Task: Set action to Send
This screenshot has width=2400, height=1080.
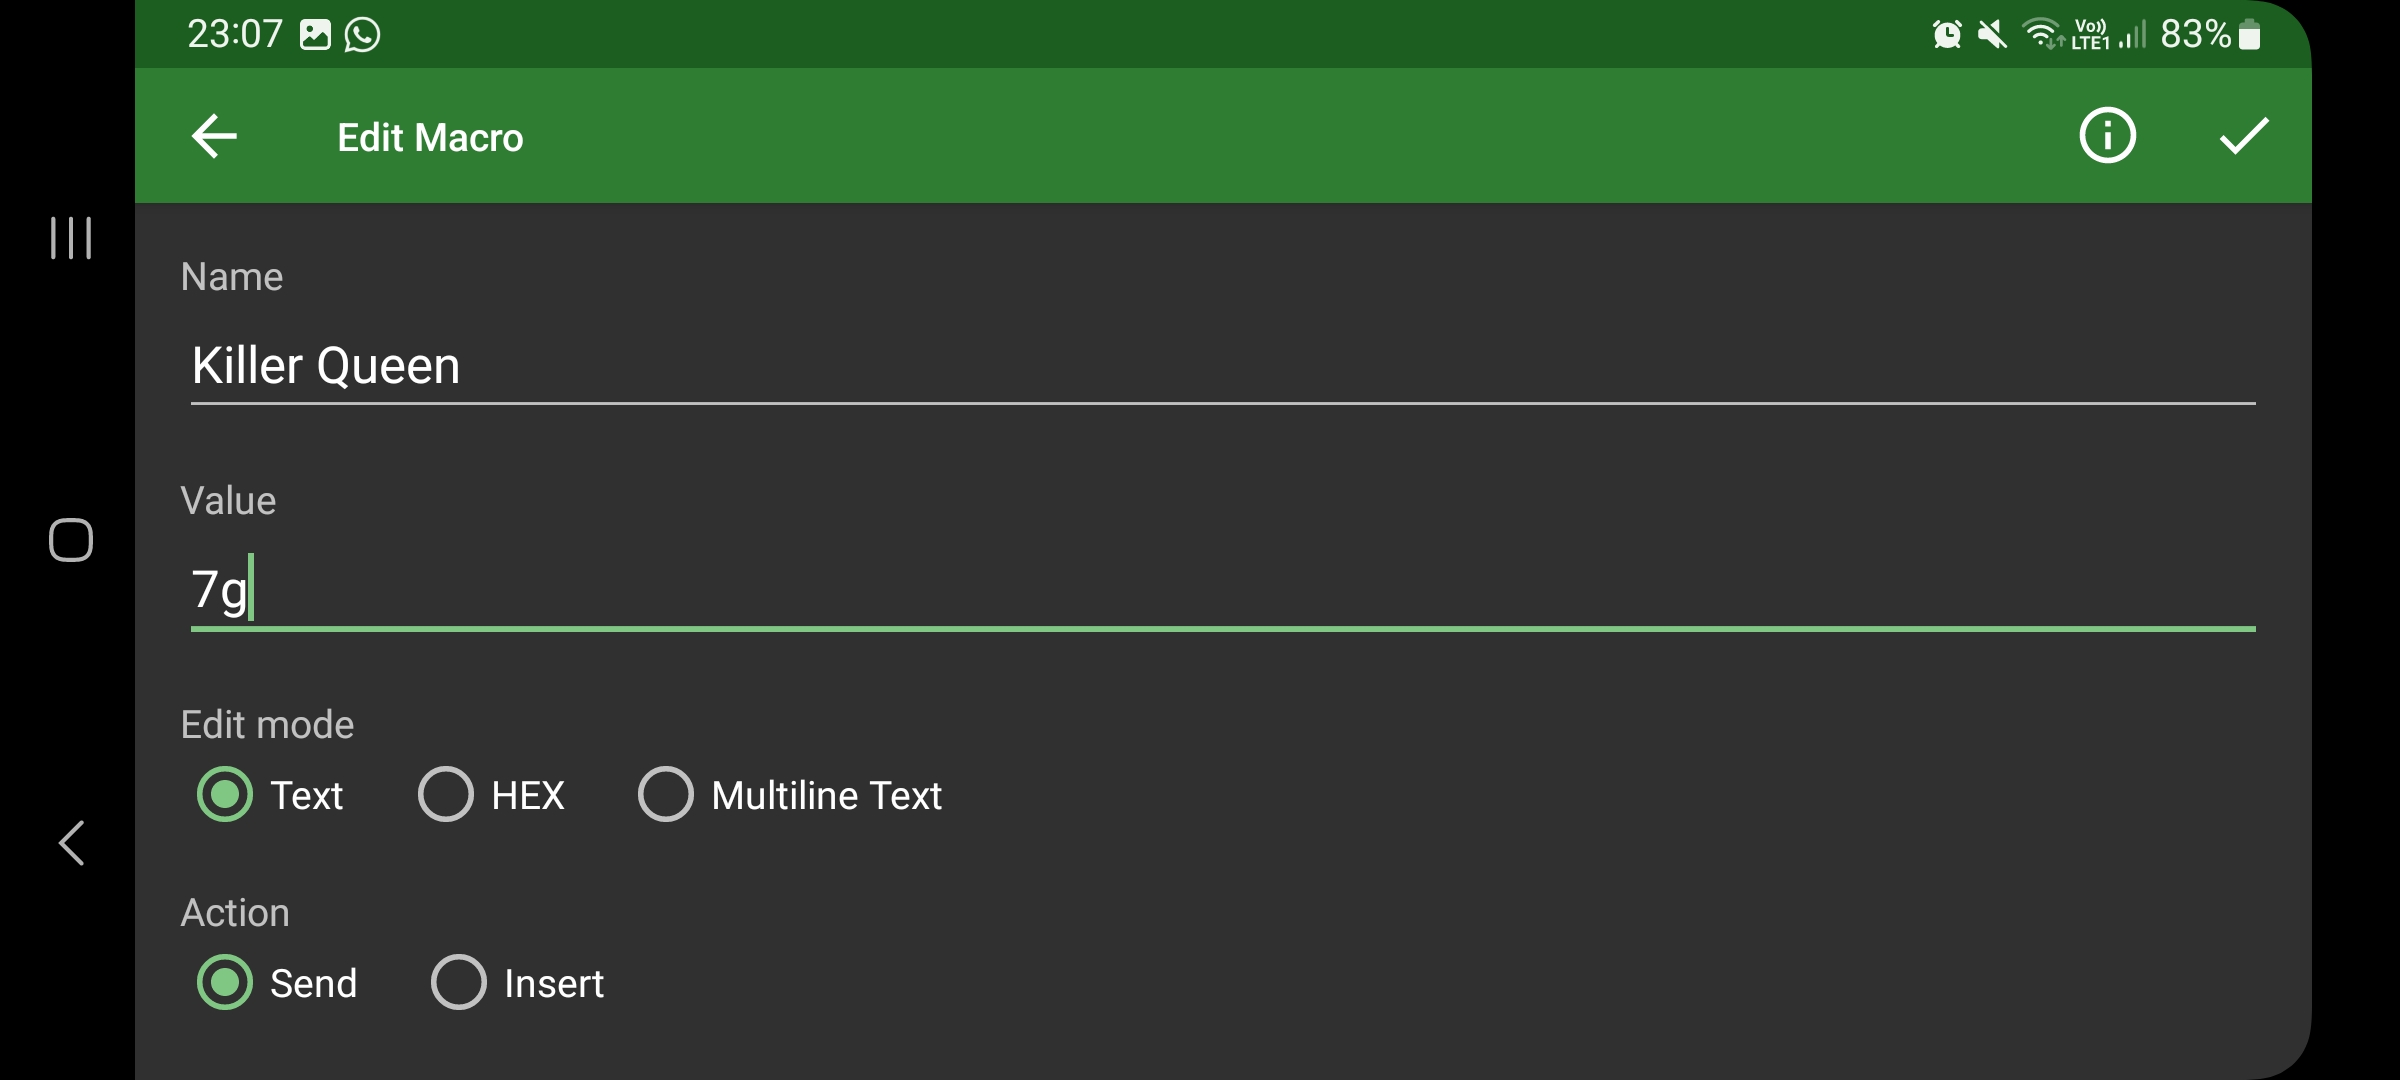Action: [x=226, y=983]
